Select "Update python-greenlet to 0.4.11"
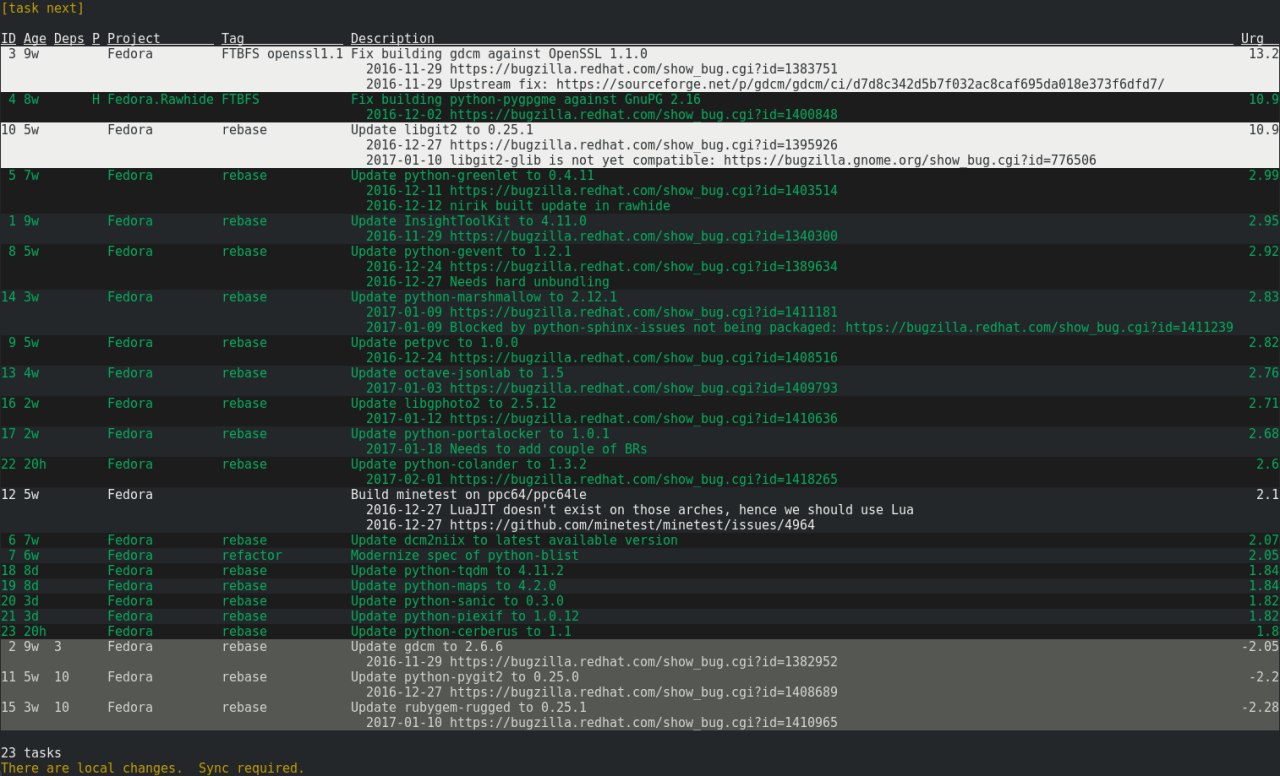 pyautogui.click(x=472, y=175)
